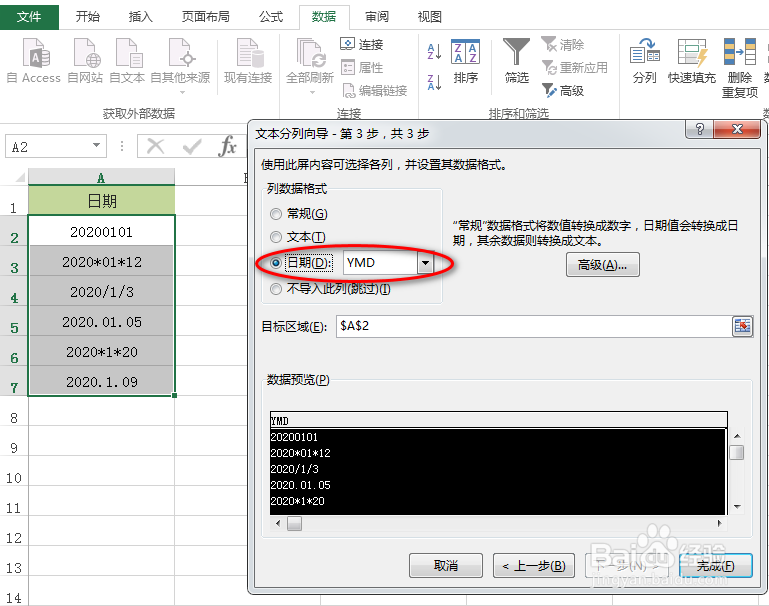Open the 文件 tab
The width and height of the screenshot is (769, 606).
[x=29, y=17]
